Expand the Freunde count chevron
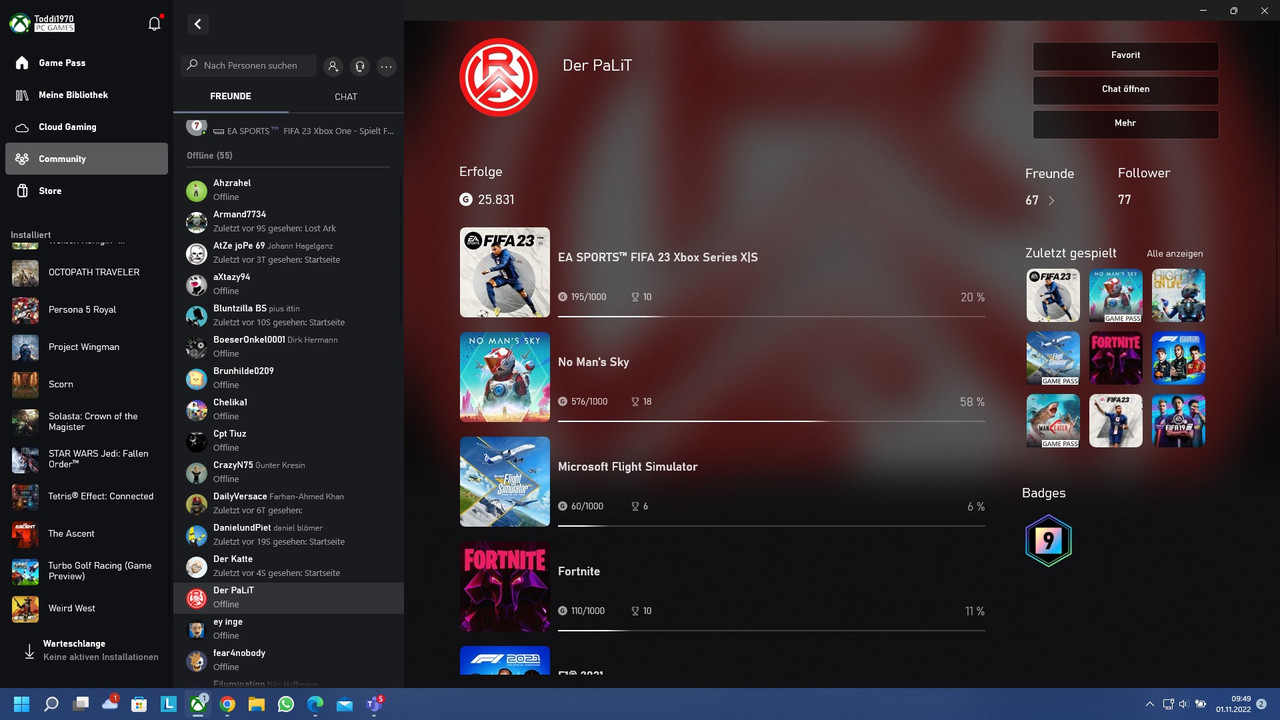The image size is (1280, 720). 1051,201
